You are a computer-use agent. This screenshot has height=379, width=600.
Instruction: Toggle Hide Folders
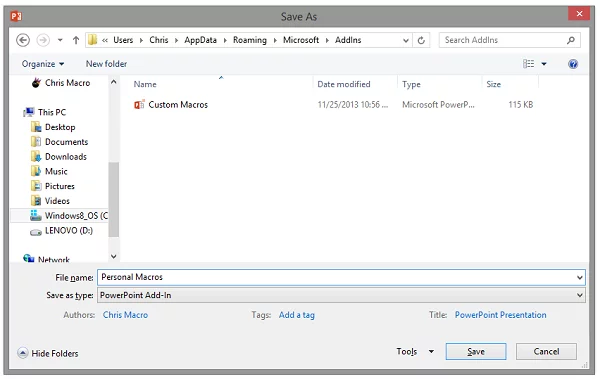[x=48, y=353]
